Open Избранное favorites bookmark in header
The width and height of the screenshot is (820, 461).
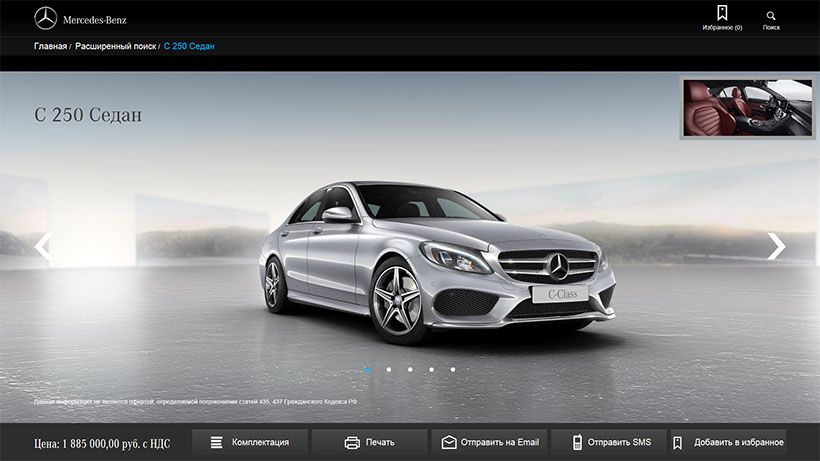pyautogui.click(x=722, y=14)
